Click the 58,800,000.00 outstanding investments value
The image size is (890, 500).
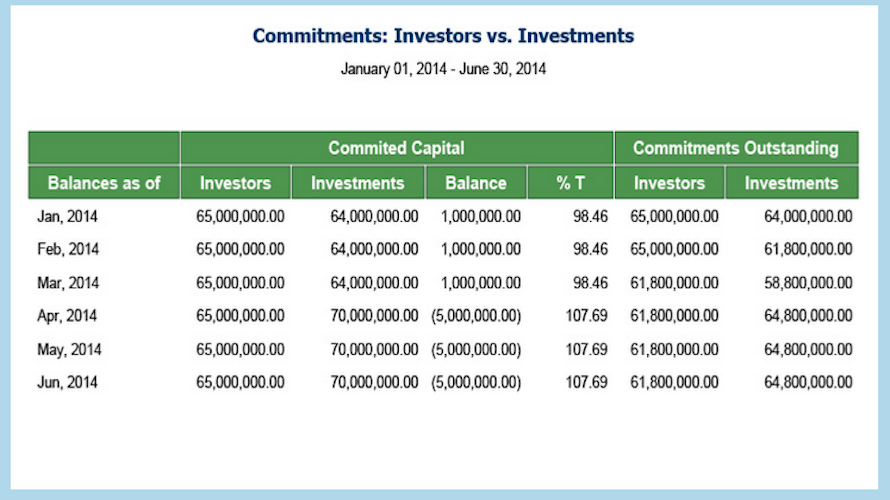[808, 283]
